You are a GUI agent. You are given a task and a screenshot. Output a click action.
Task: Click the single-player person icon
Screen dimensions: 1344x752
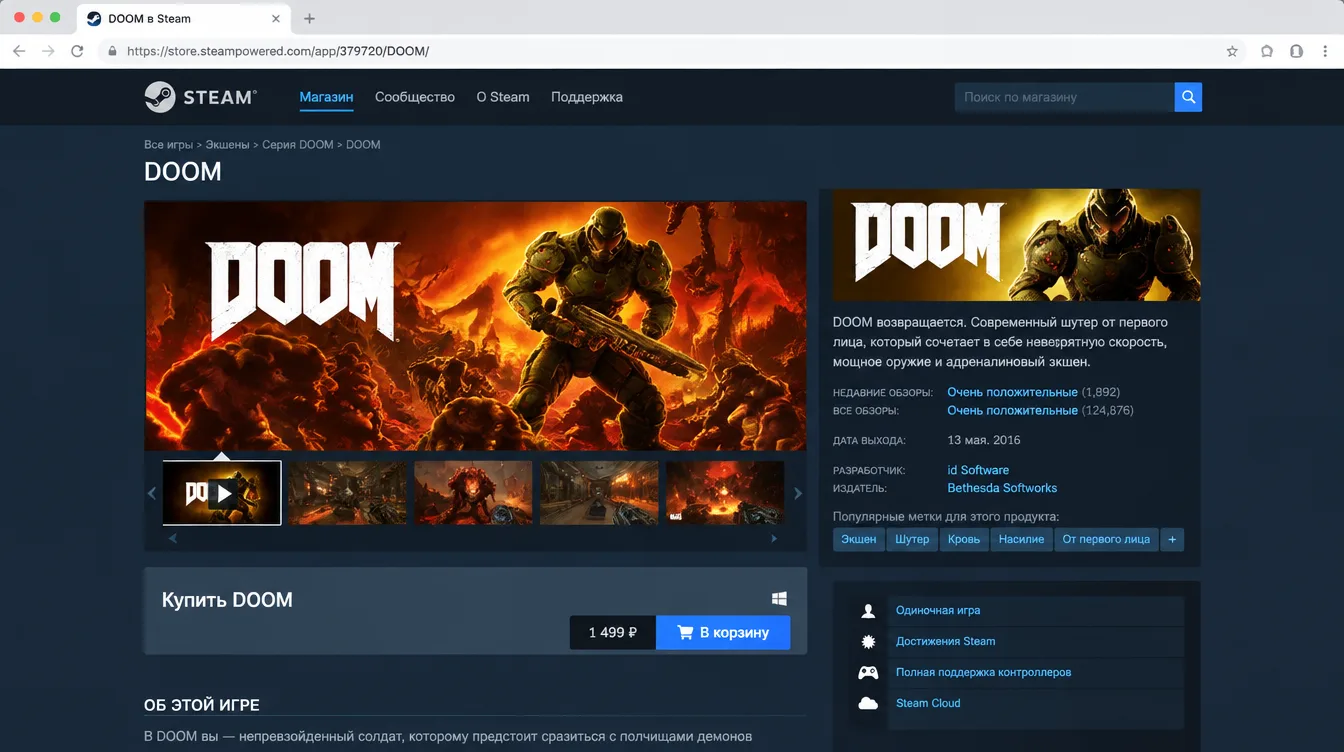pyautogui.click(x=868, y=611)
